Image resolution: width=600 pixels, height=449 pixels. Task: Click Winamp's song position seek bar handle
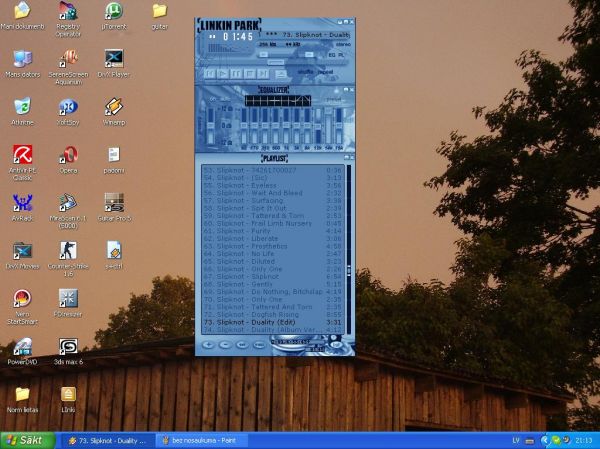276,62
